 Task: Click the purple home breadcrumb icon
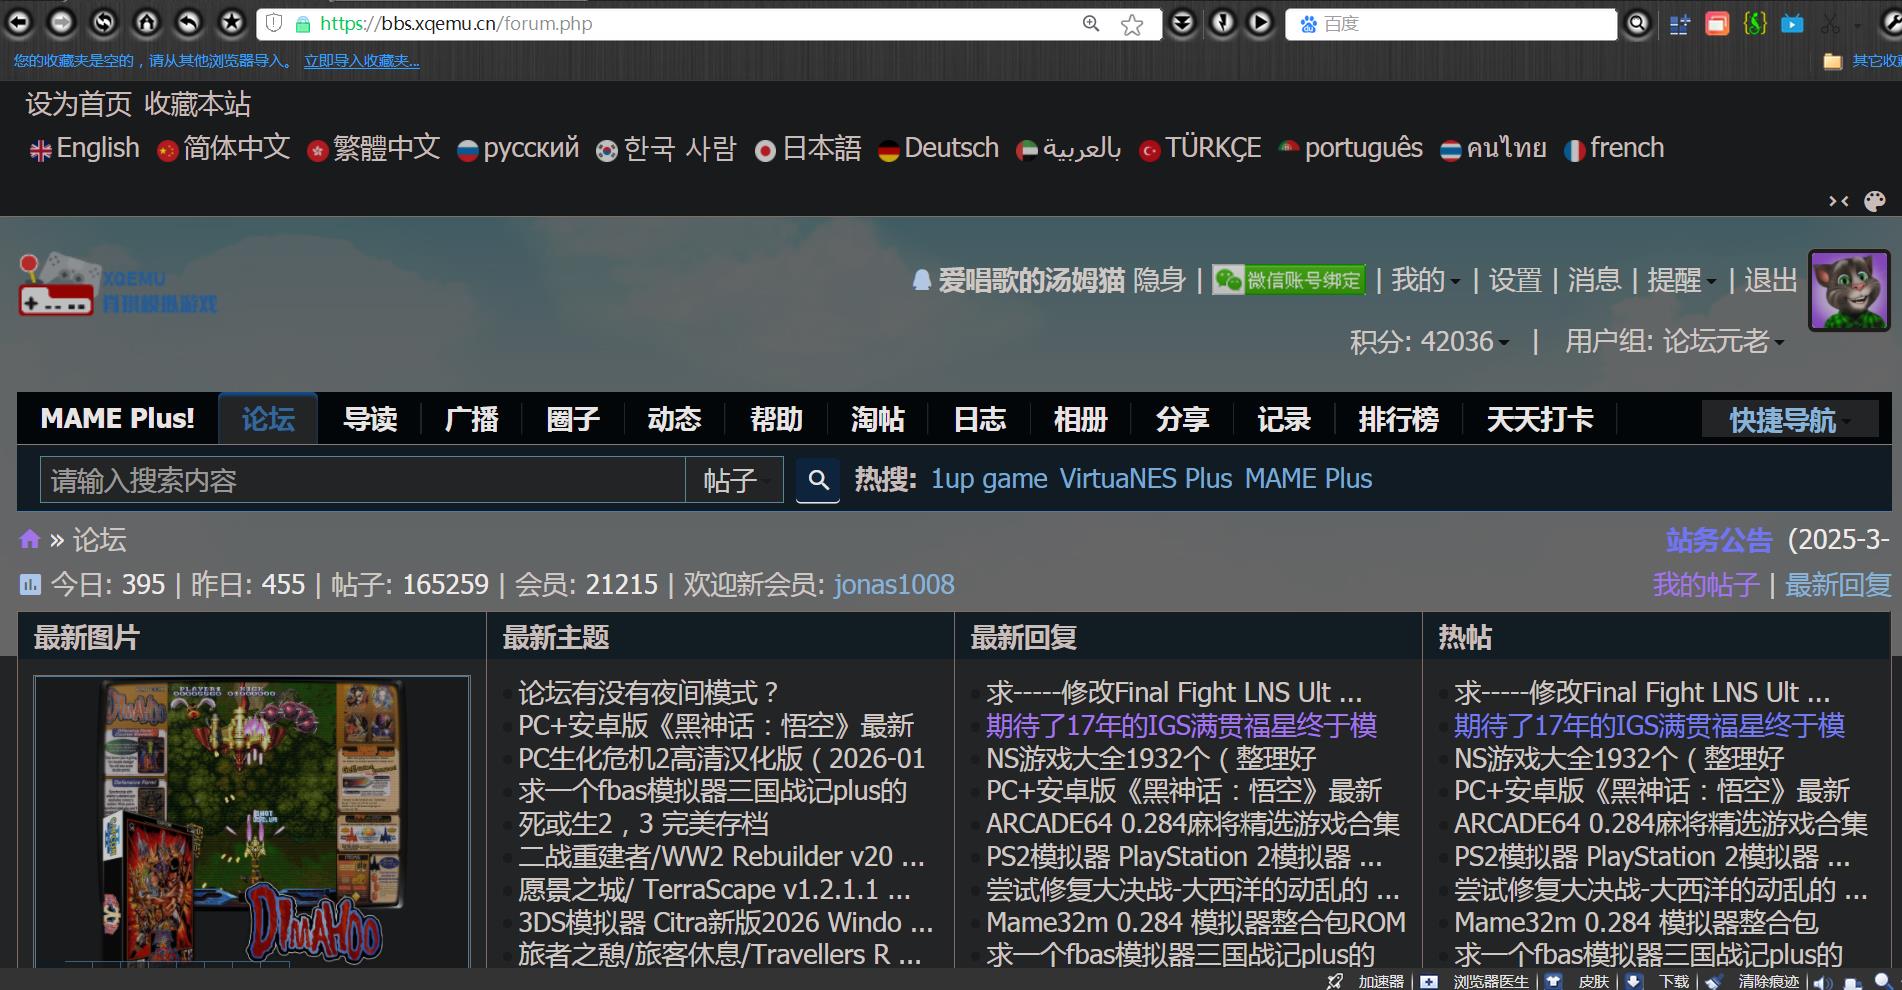pyautogui.click(x=30, y=540)
